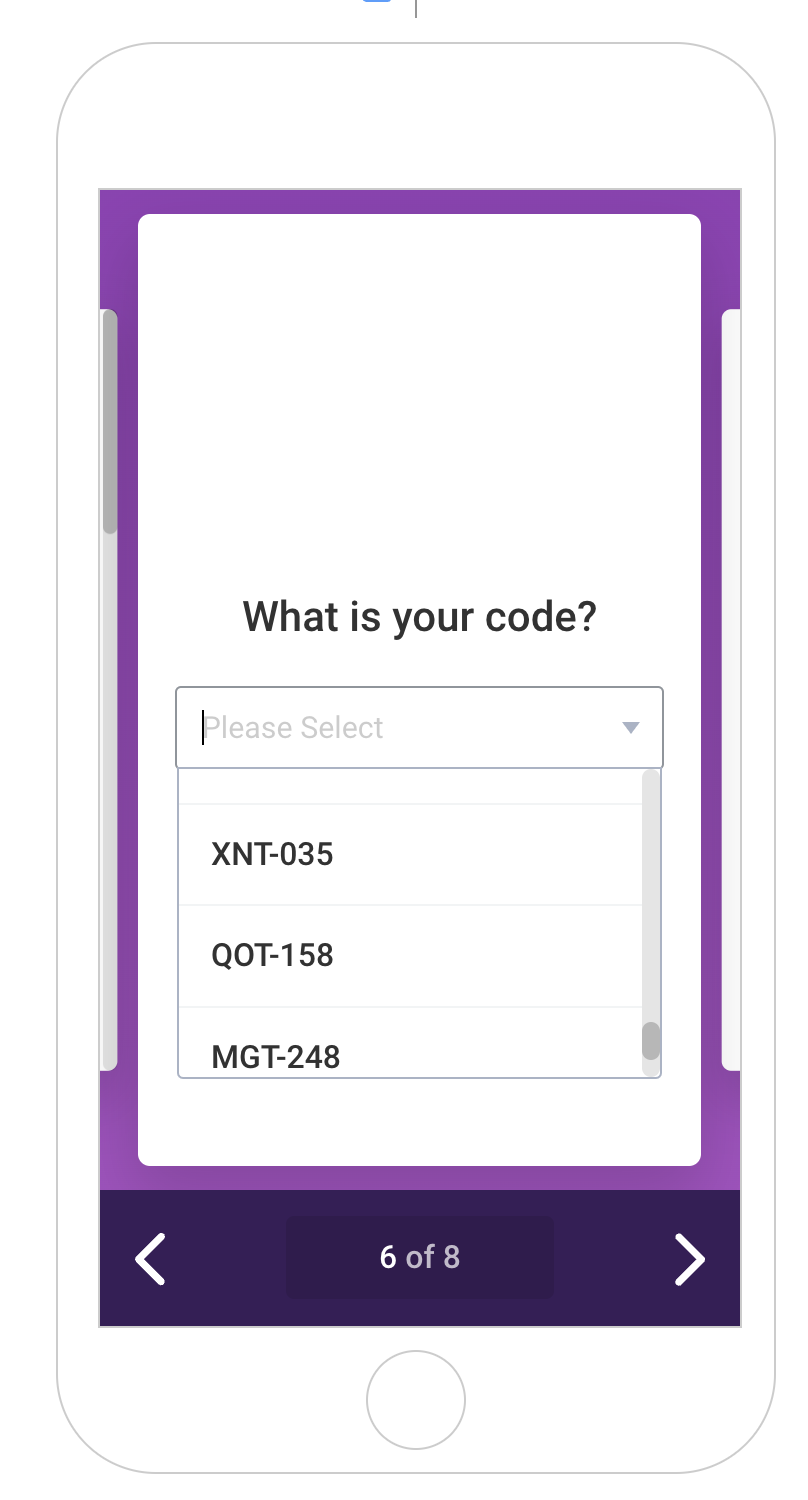Click the What is your code? heading

[x=420, y=616]
